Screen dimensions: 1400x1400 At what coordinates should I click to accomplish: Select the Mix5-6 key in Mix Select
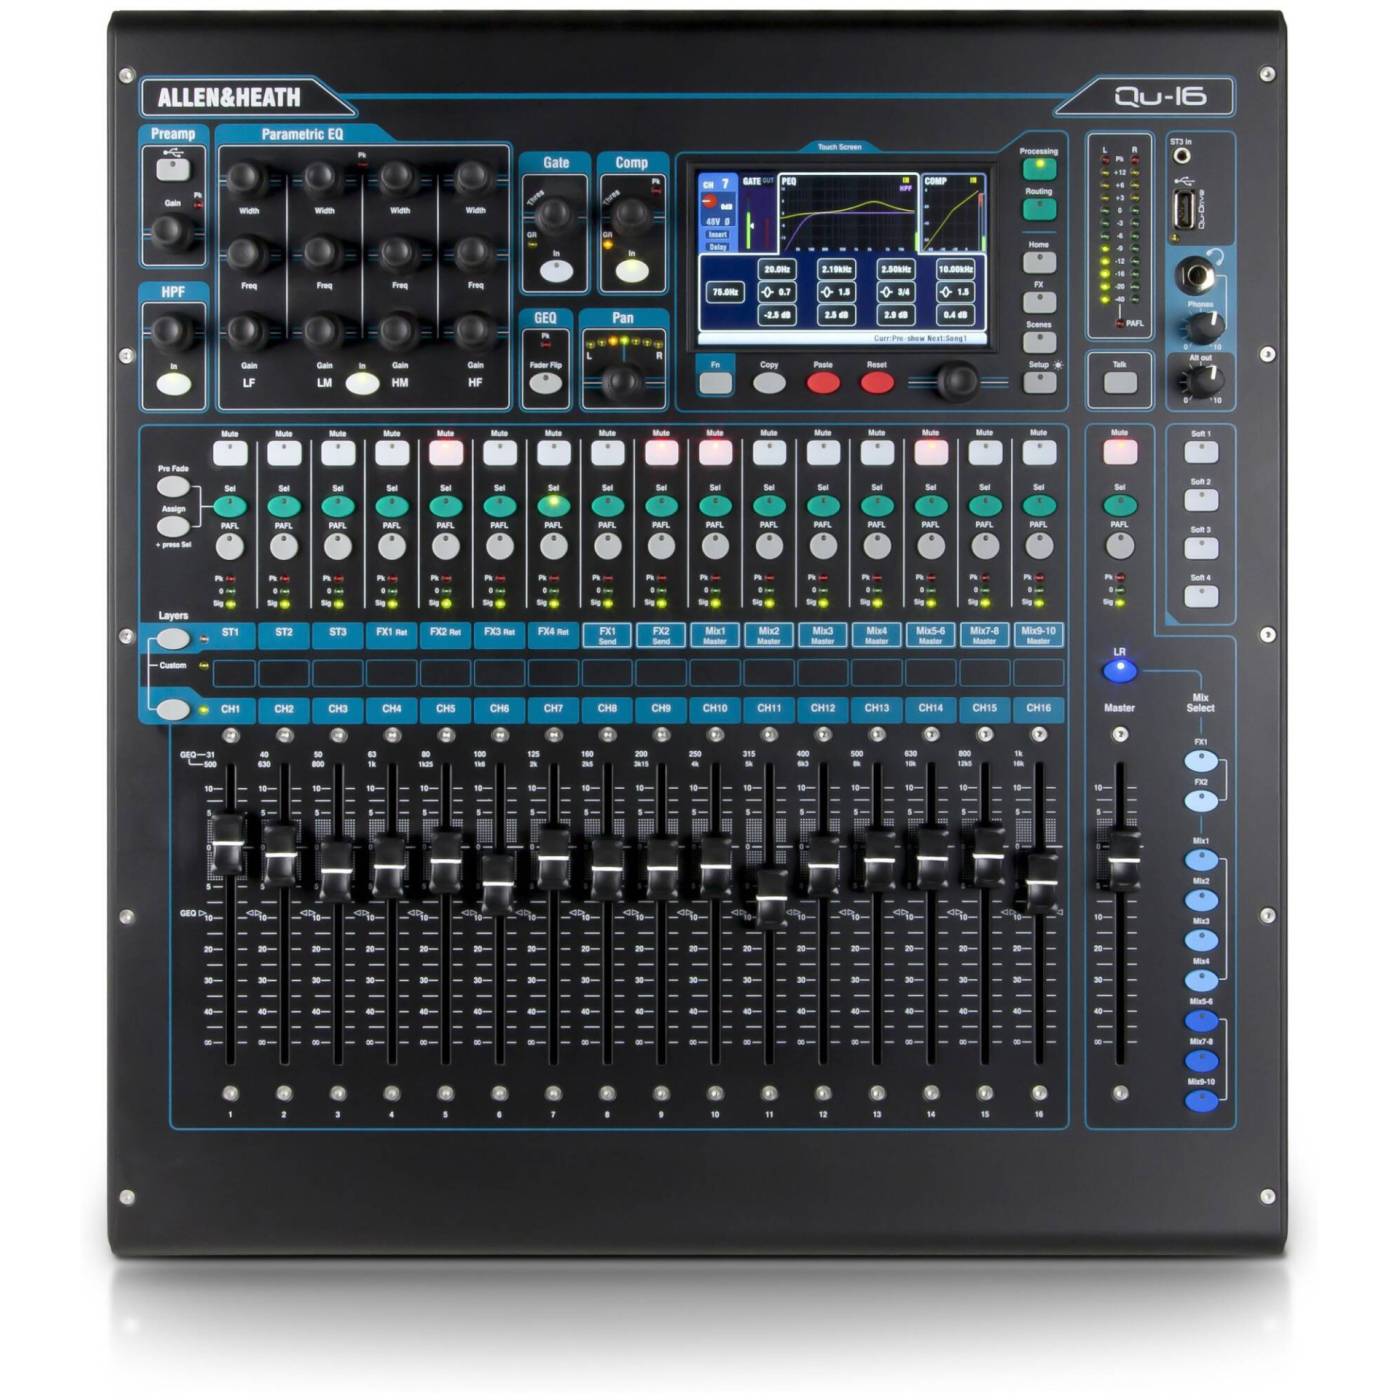(1200, 1021)
